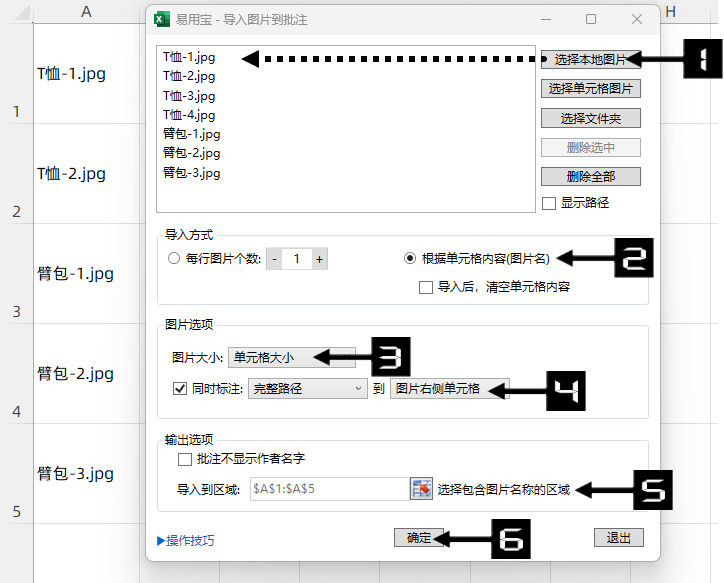This screenshot has width=724, height=583.
Task: Click the range selector icon beside import region
Action: 421,489
